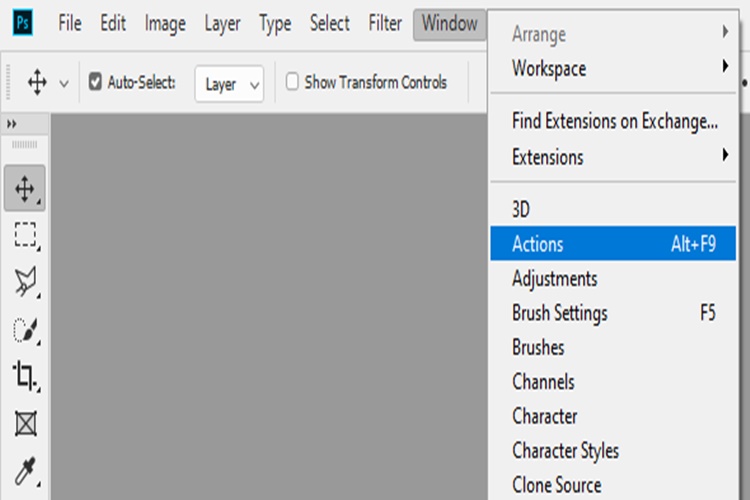Select the Polygonal Lasso tool
Image resolution: width=750 pixels, height=500 pixels.
pos(25,281)
